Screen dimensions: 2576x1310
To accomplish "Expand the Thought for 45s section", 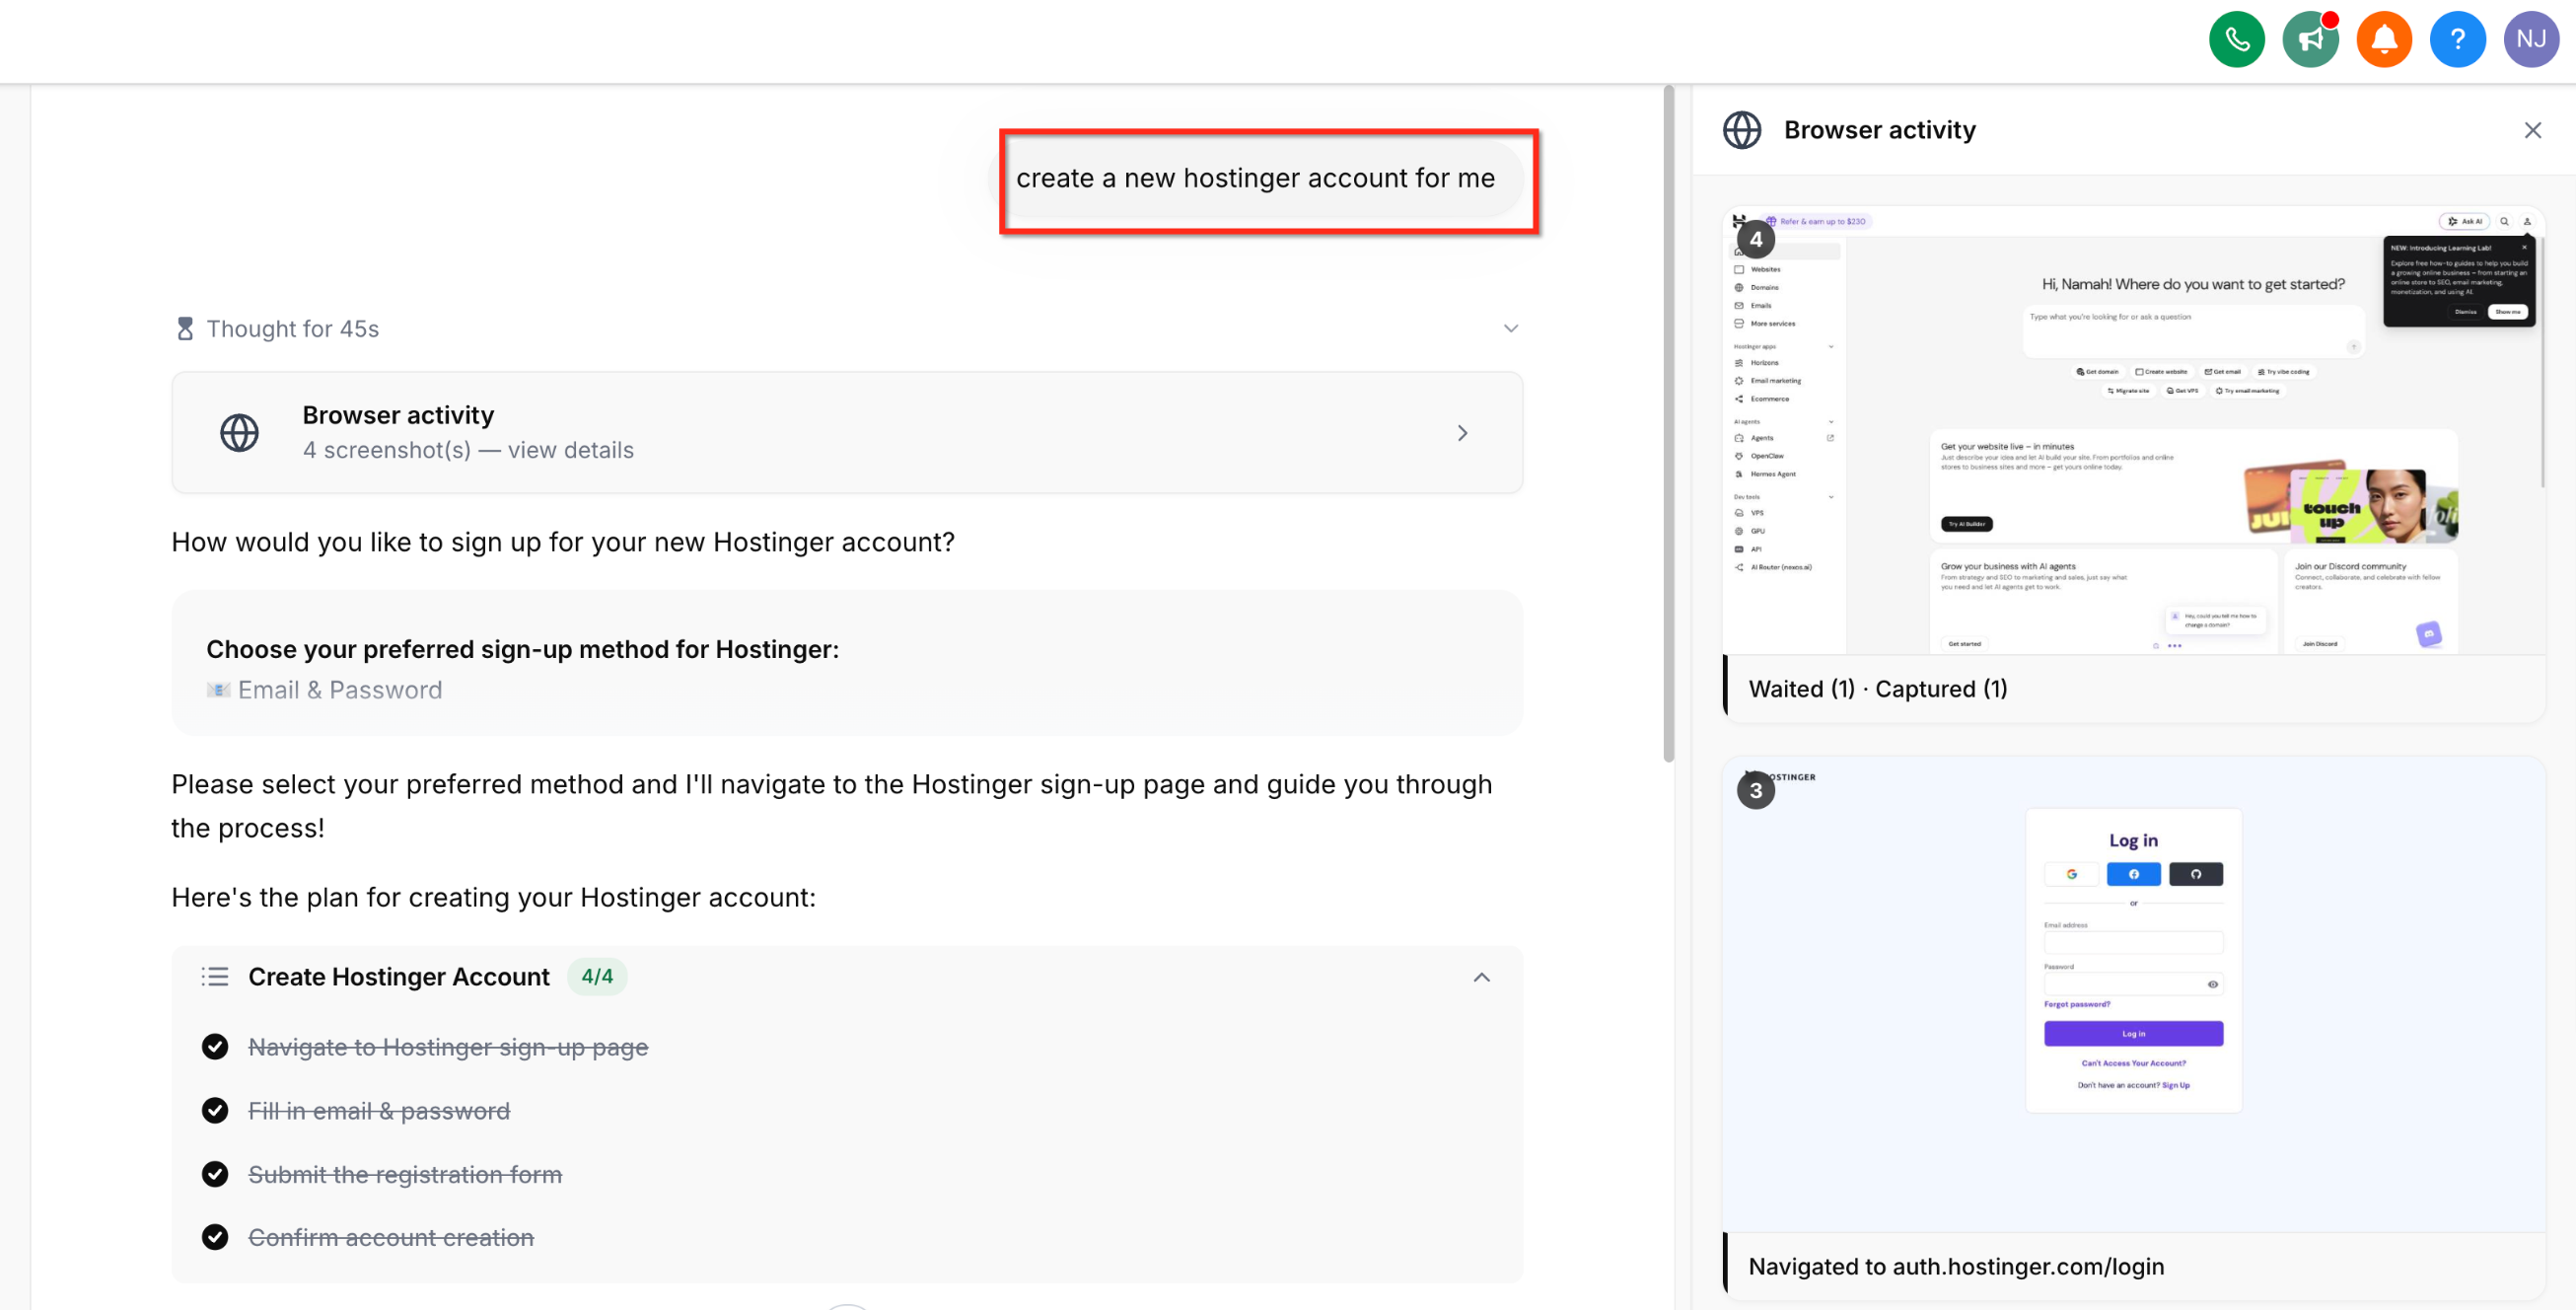I will click(1510, 329).
